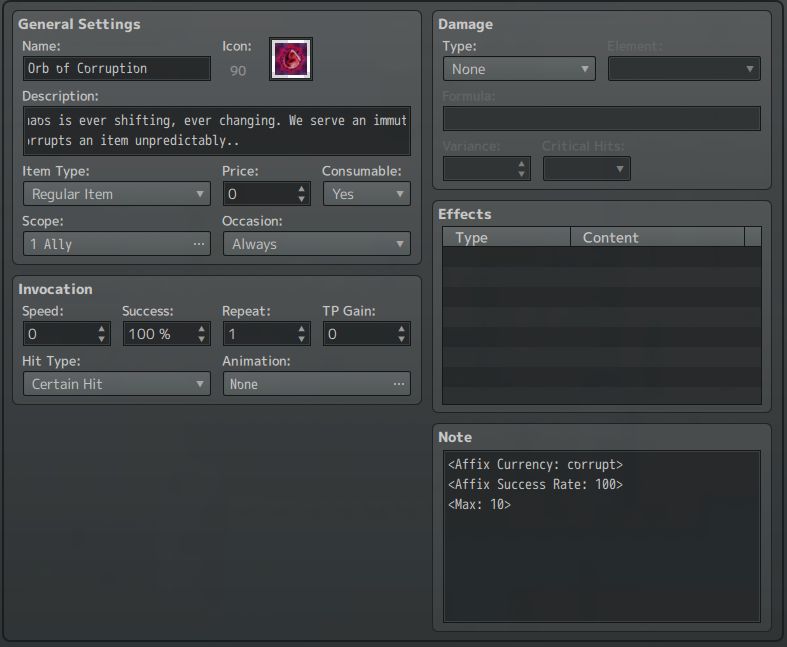Choose an Animation via the ellipsis field

pyautogui.click(x=316, y=384)
